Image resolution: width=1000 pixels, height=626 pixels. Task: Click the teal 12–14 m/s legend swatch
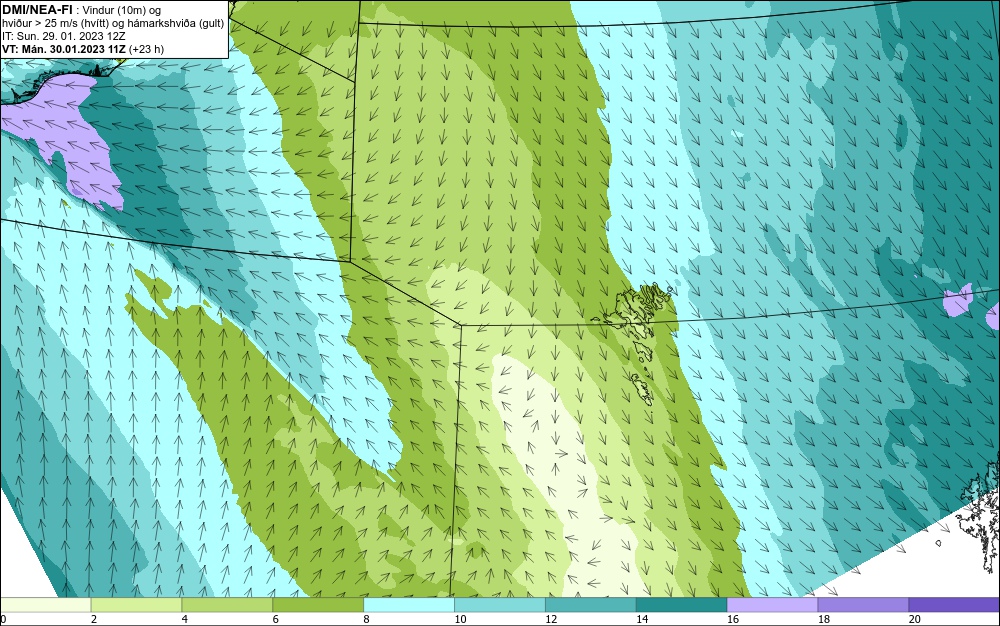[x=591, y=604]
